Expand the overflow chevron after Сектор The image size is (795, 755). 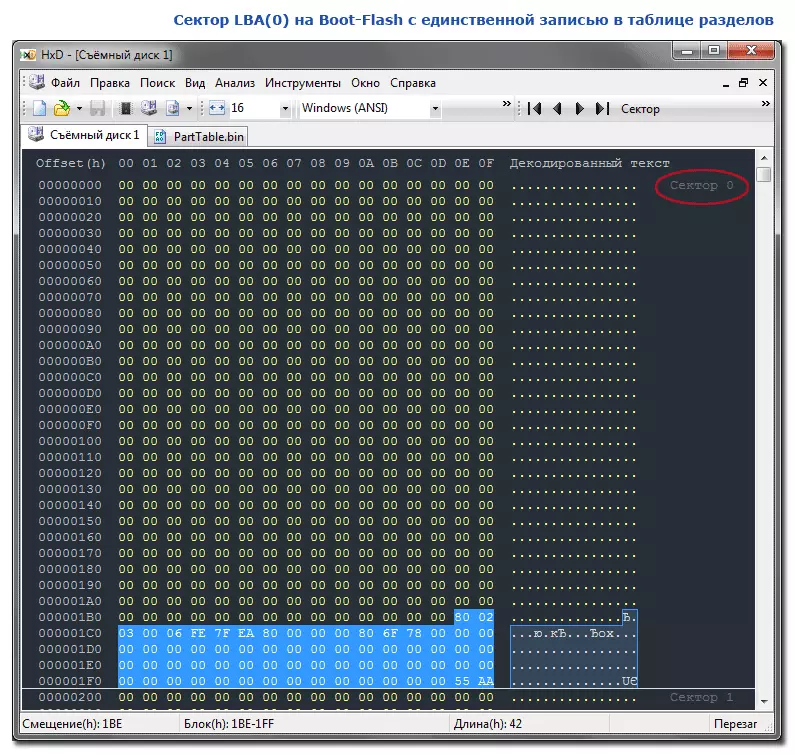click(766, 104)
